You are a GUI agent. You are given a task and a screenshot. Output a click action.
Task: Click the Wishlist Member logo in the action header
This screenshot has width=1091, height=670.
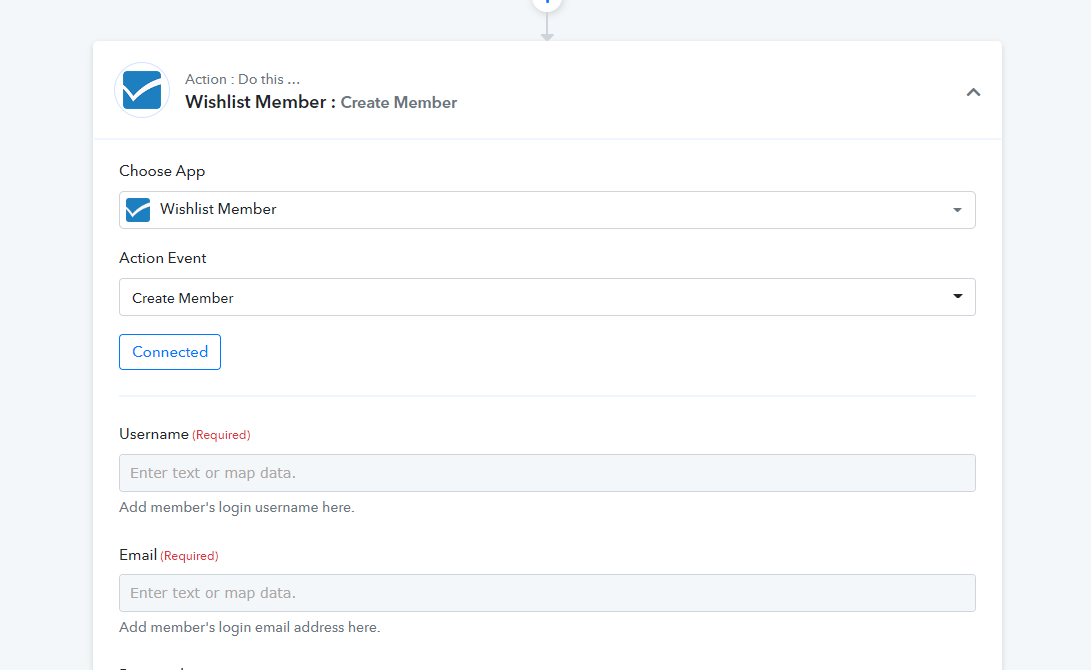(x=142, y=90)
